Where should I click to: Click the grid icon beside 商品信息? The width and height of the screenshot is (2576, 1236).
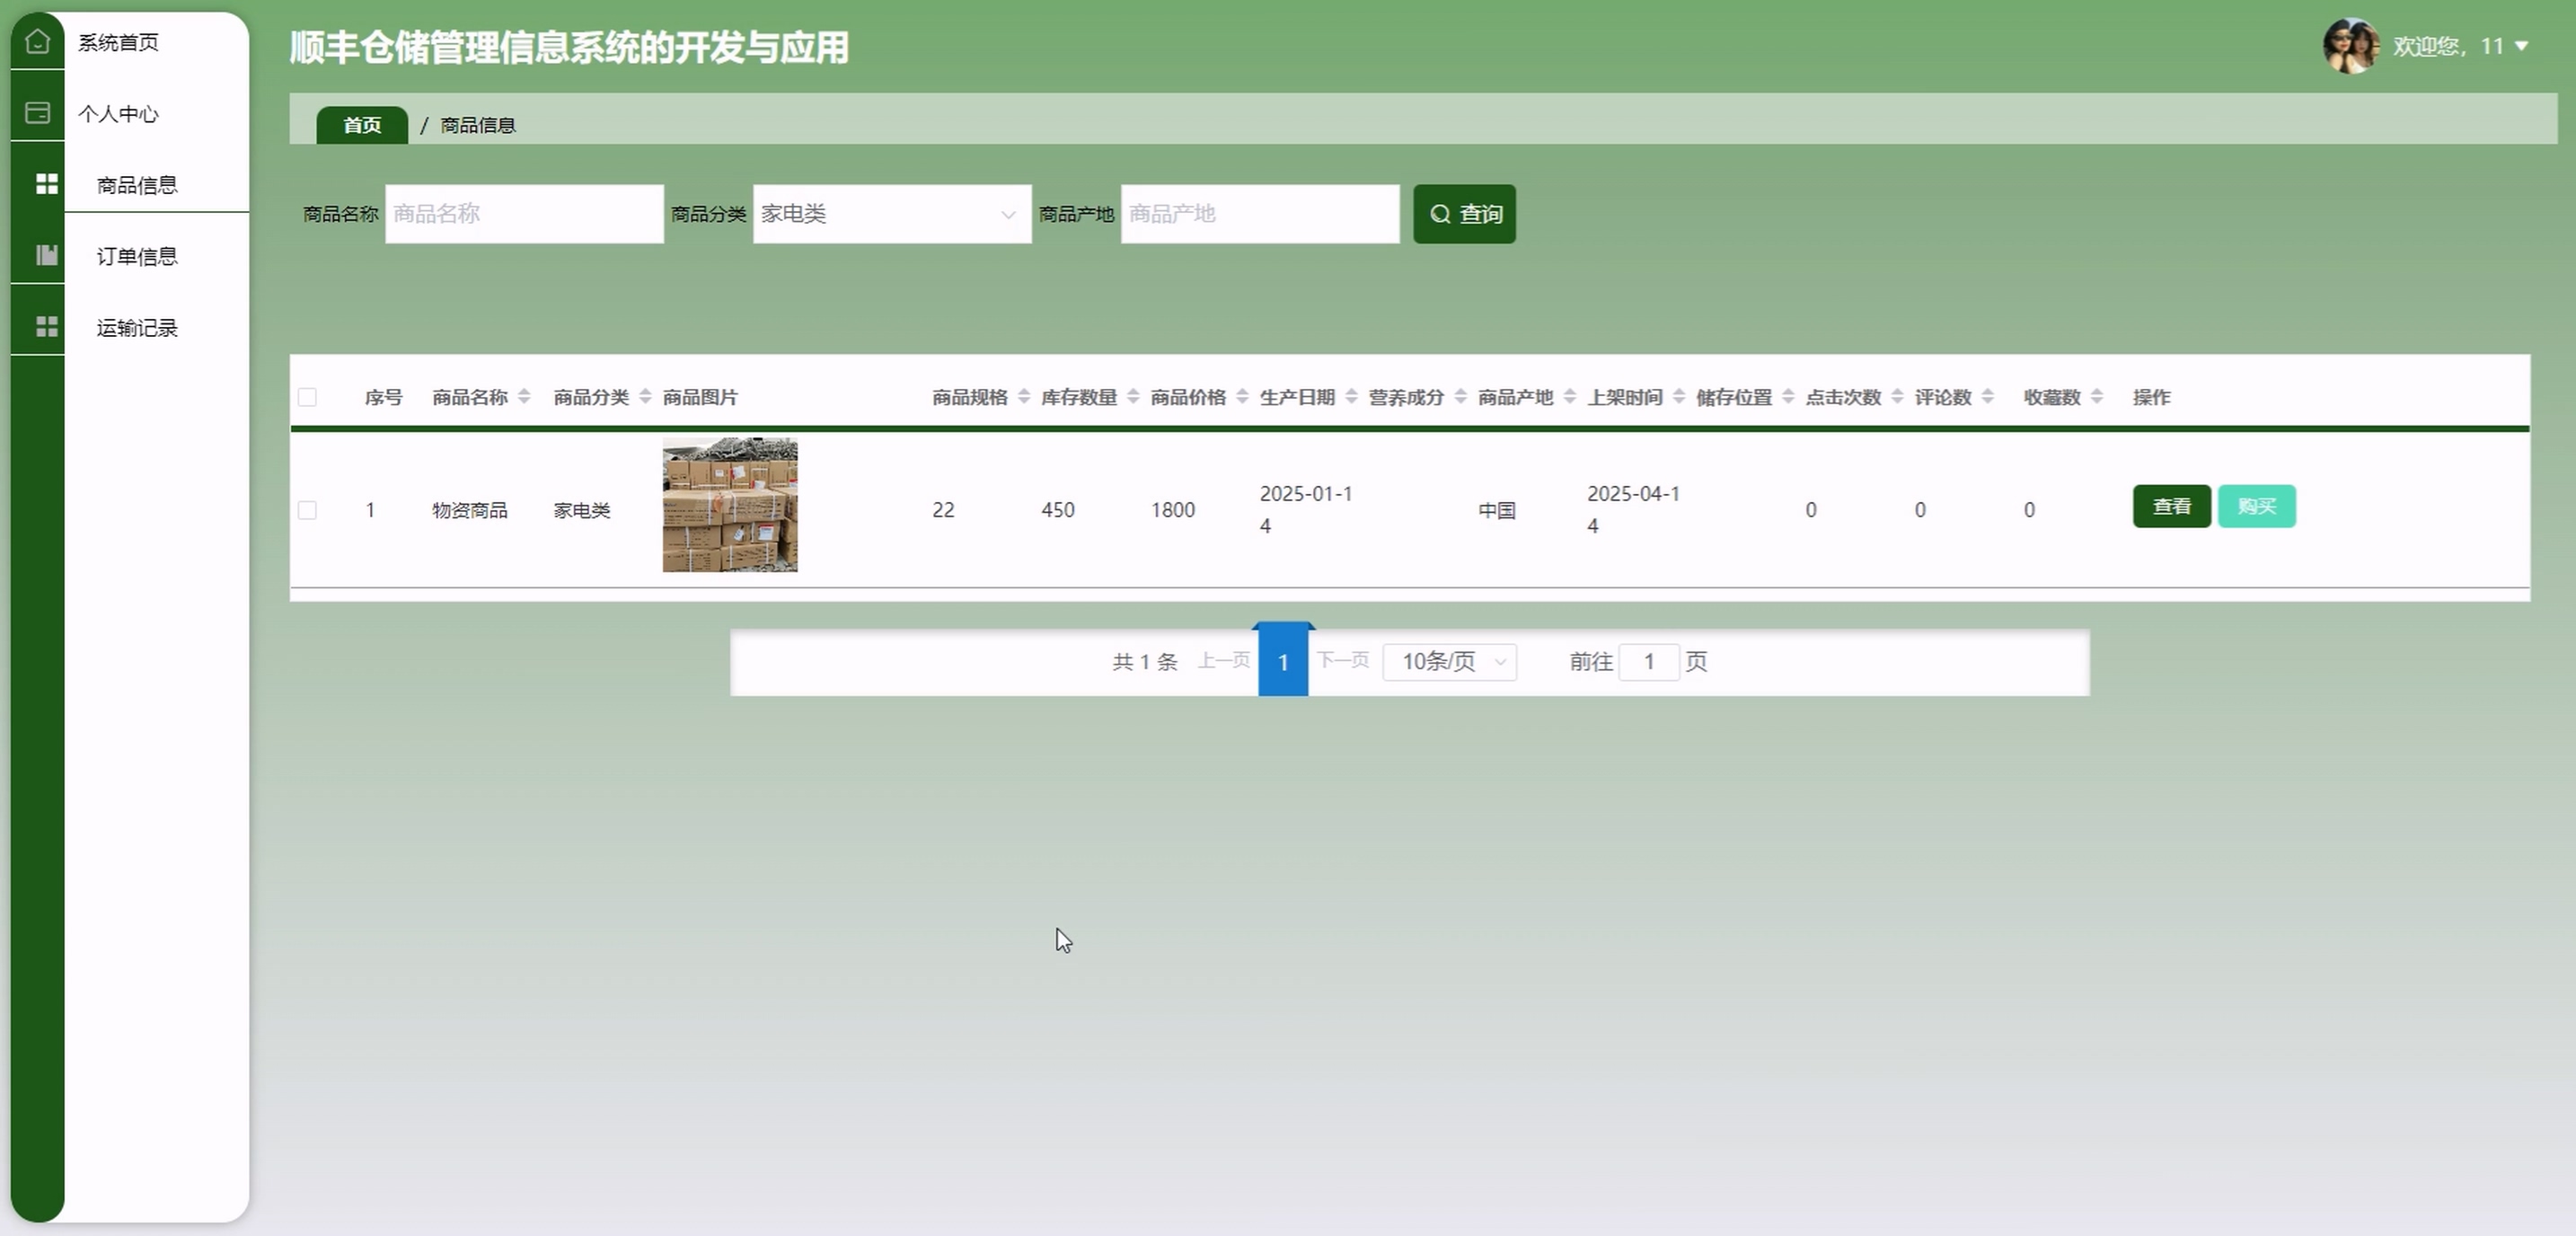(46, 184)
